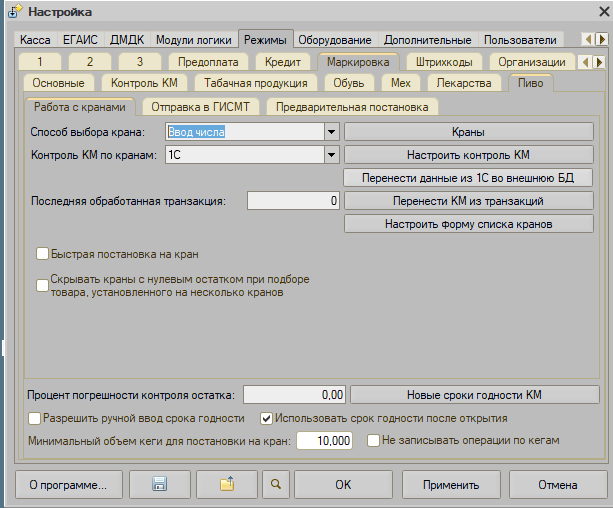This screenshot has width=613, height=508.
Task: Click the magnifier search icon button
Action: tap(276, 485)
